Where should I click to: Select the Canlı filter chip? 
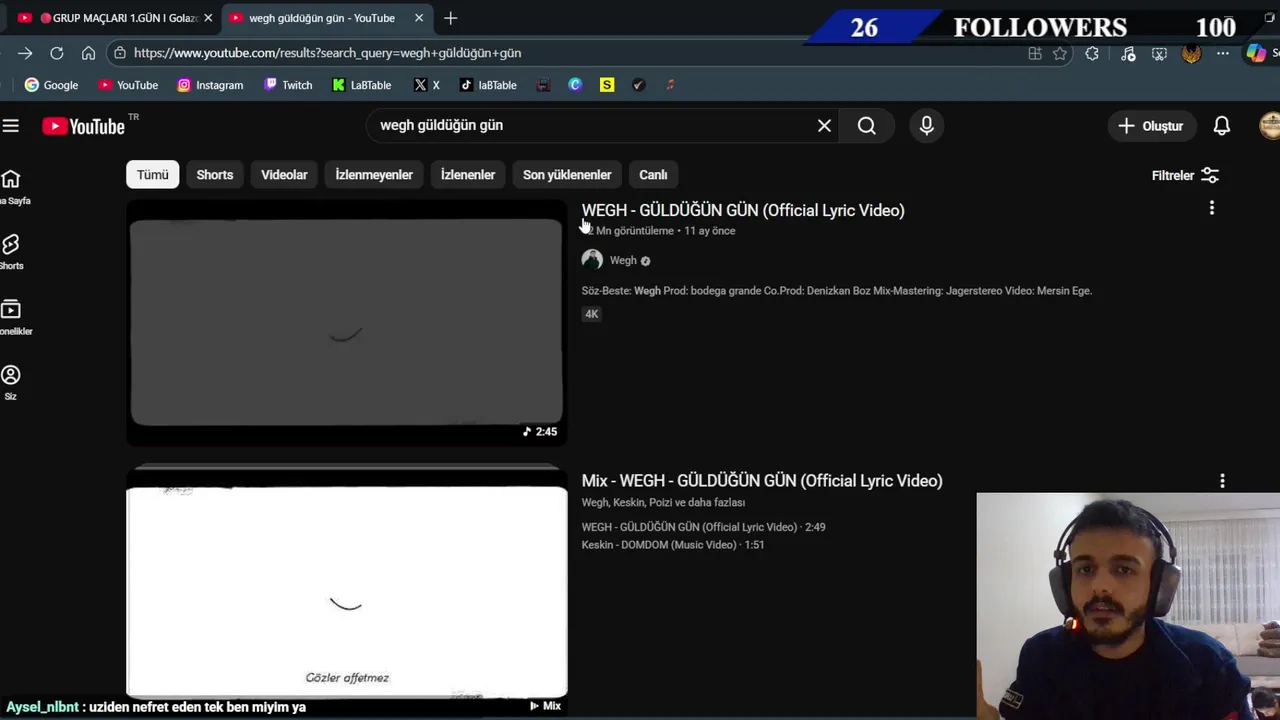tap(653, 175)
